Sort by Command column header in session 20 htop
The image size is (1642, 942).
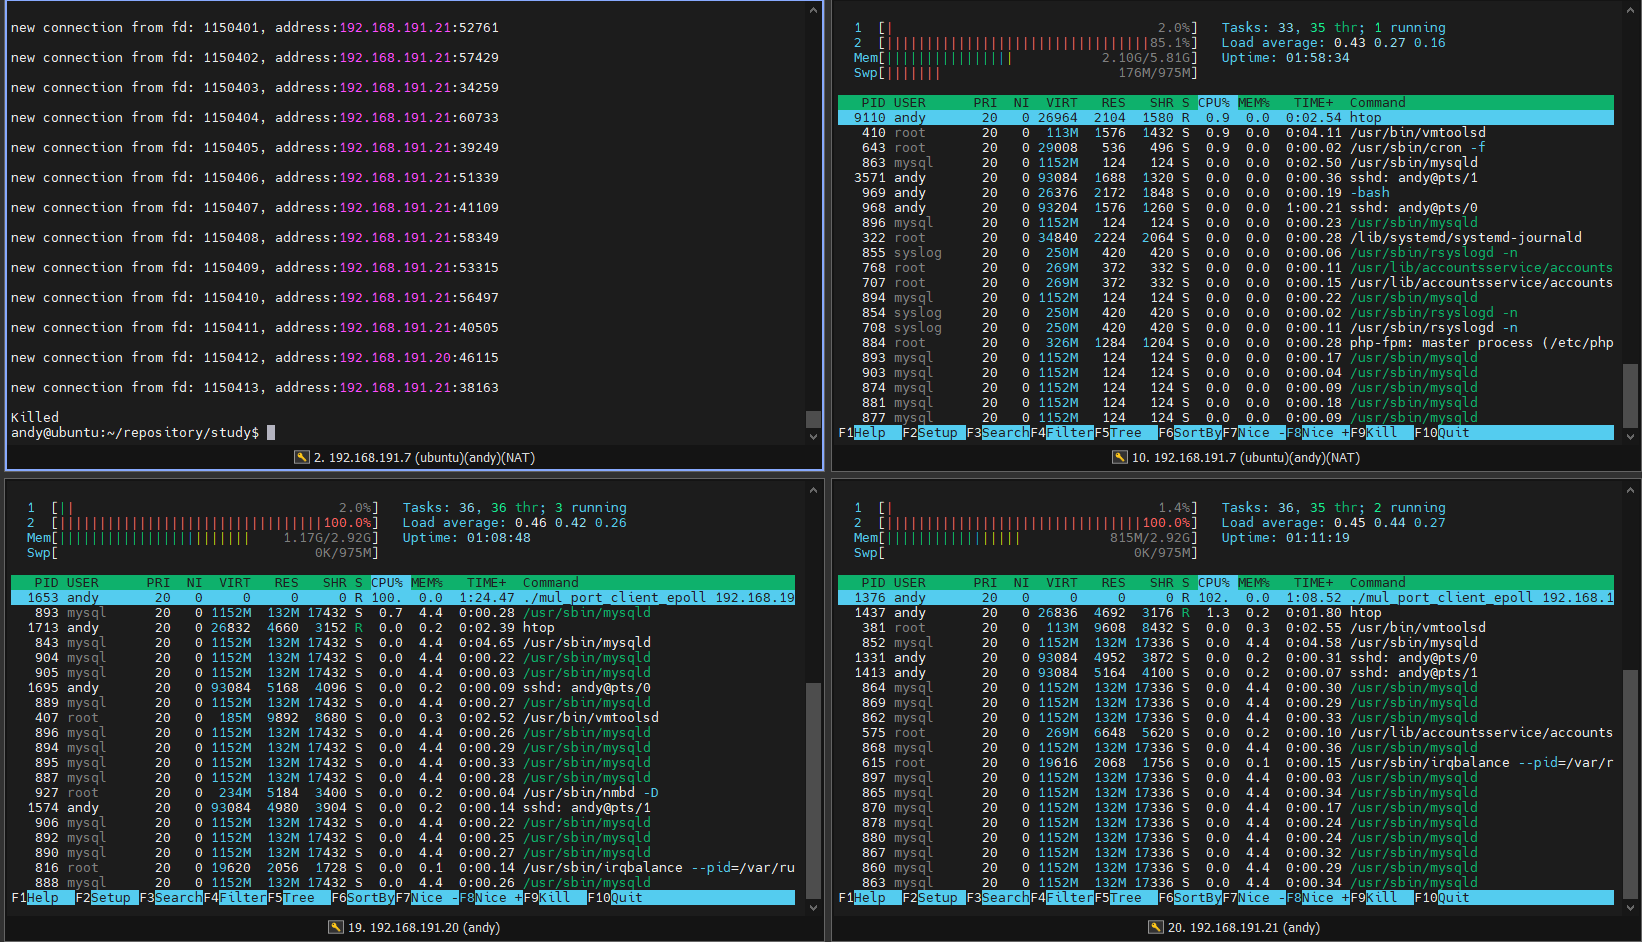click(x=1378, y=583)
